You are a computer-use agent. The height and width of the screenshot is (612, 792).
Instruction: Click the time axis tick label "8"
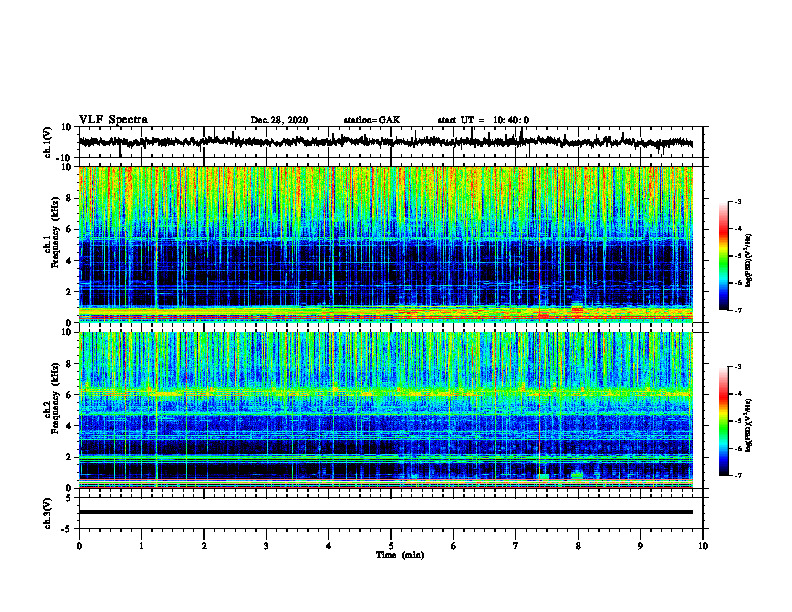point(578,546)
